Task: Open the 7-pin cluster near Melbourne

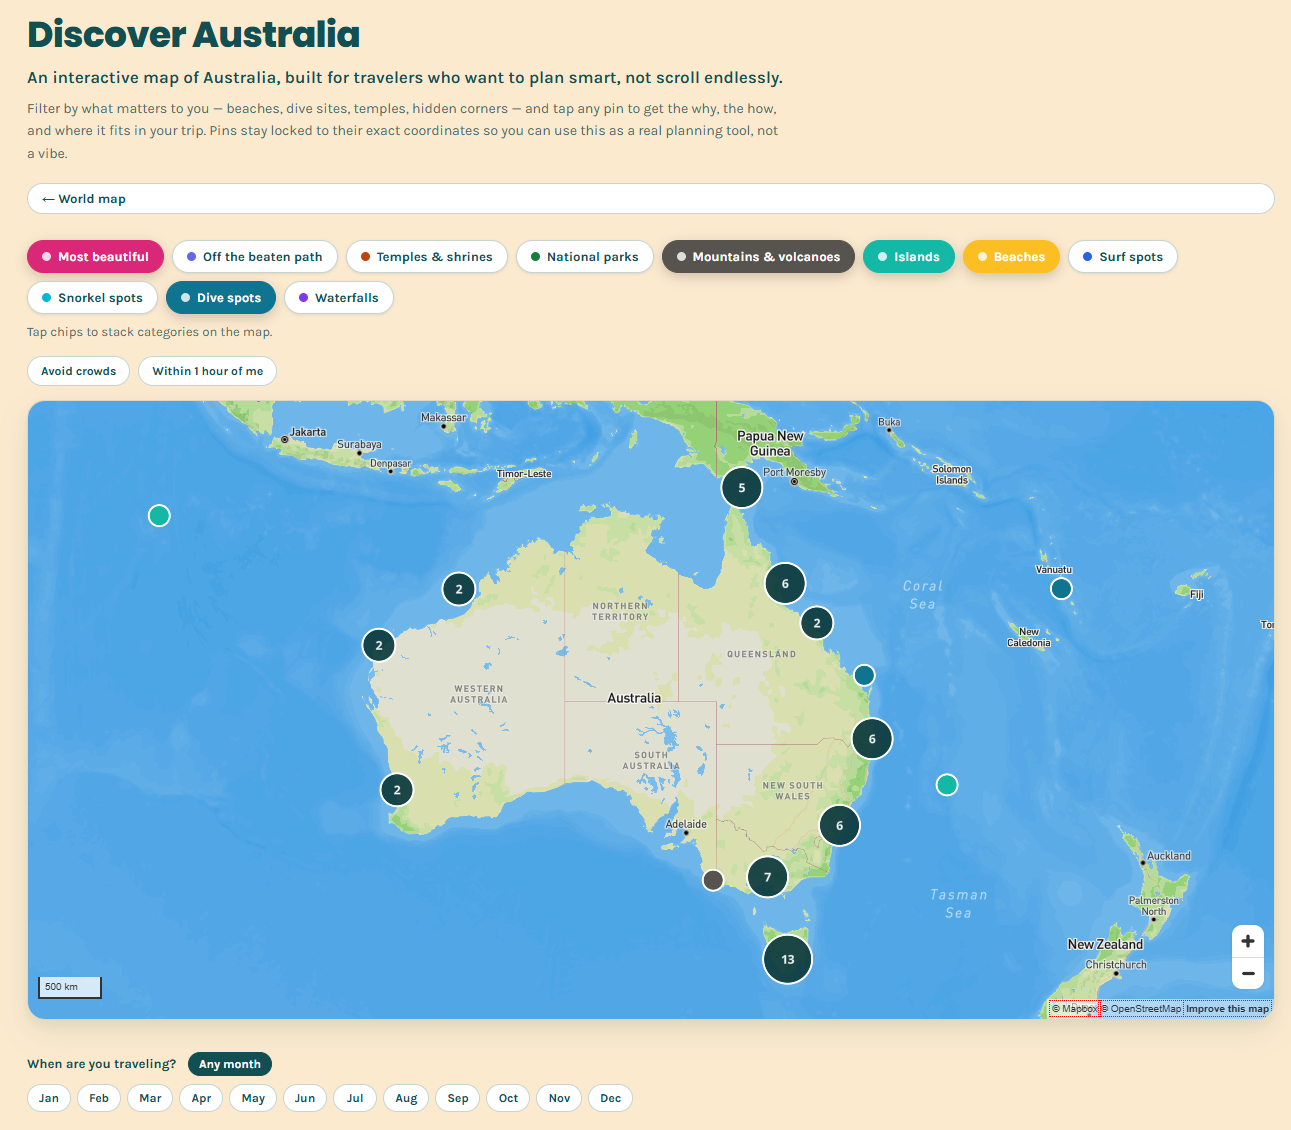Action: point(768,877)
